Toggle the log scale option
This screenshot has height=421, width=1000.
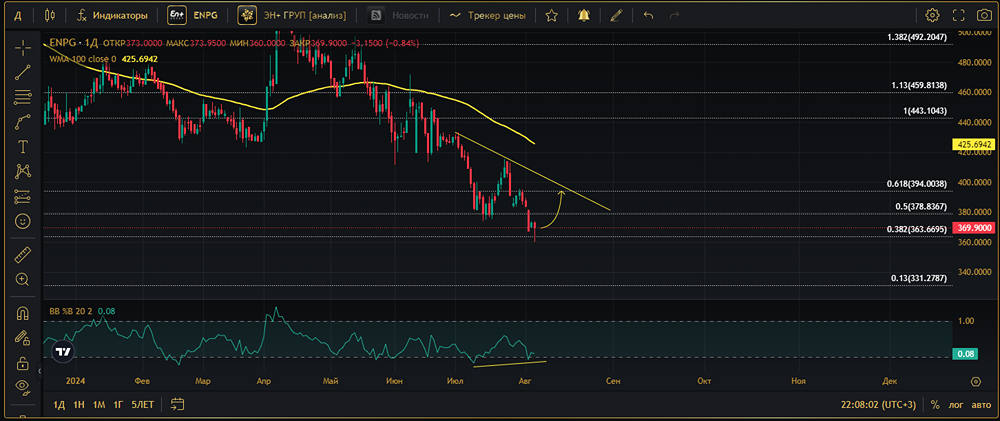(x=956, y=405)
